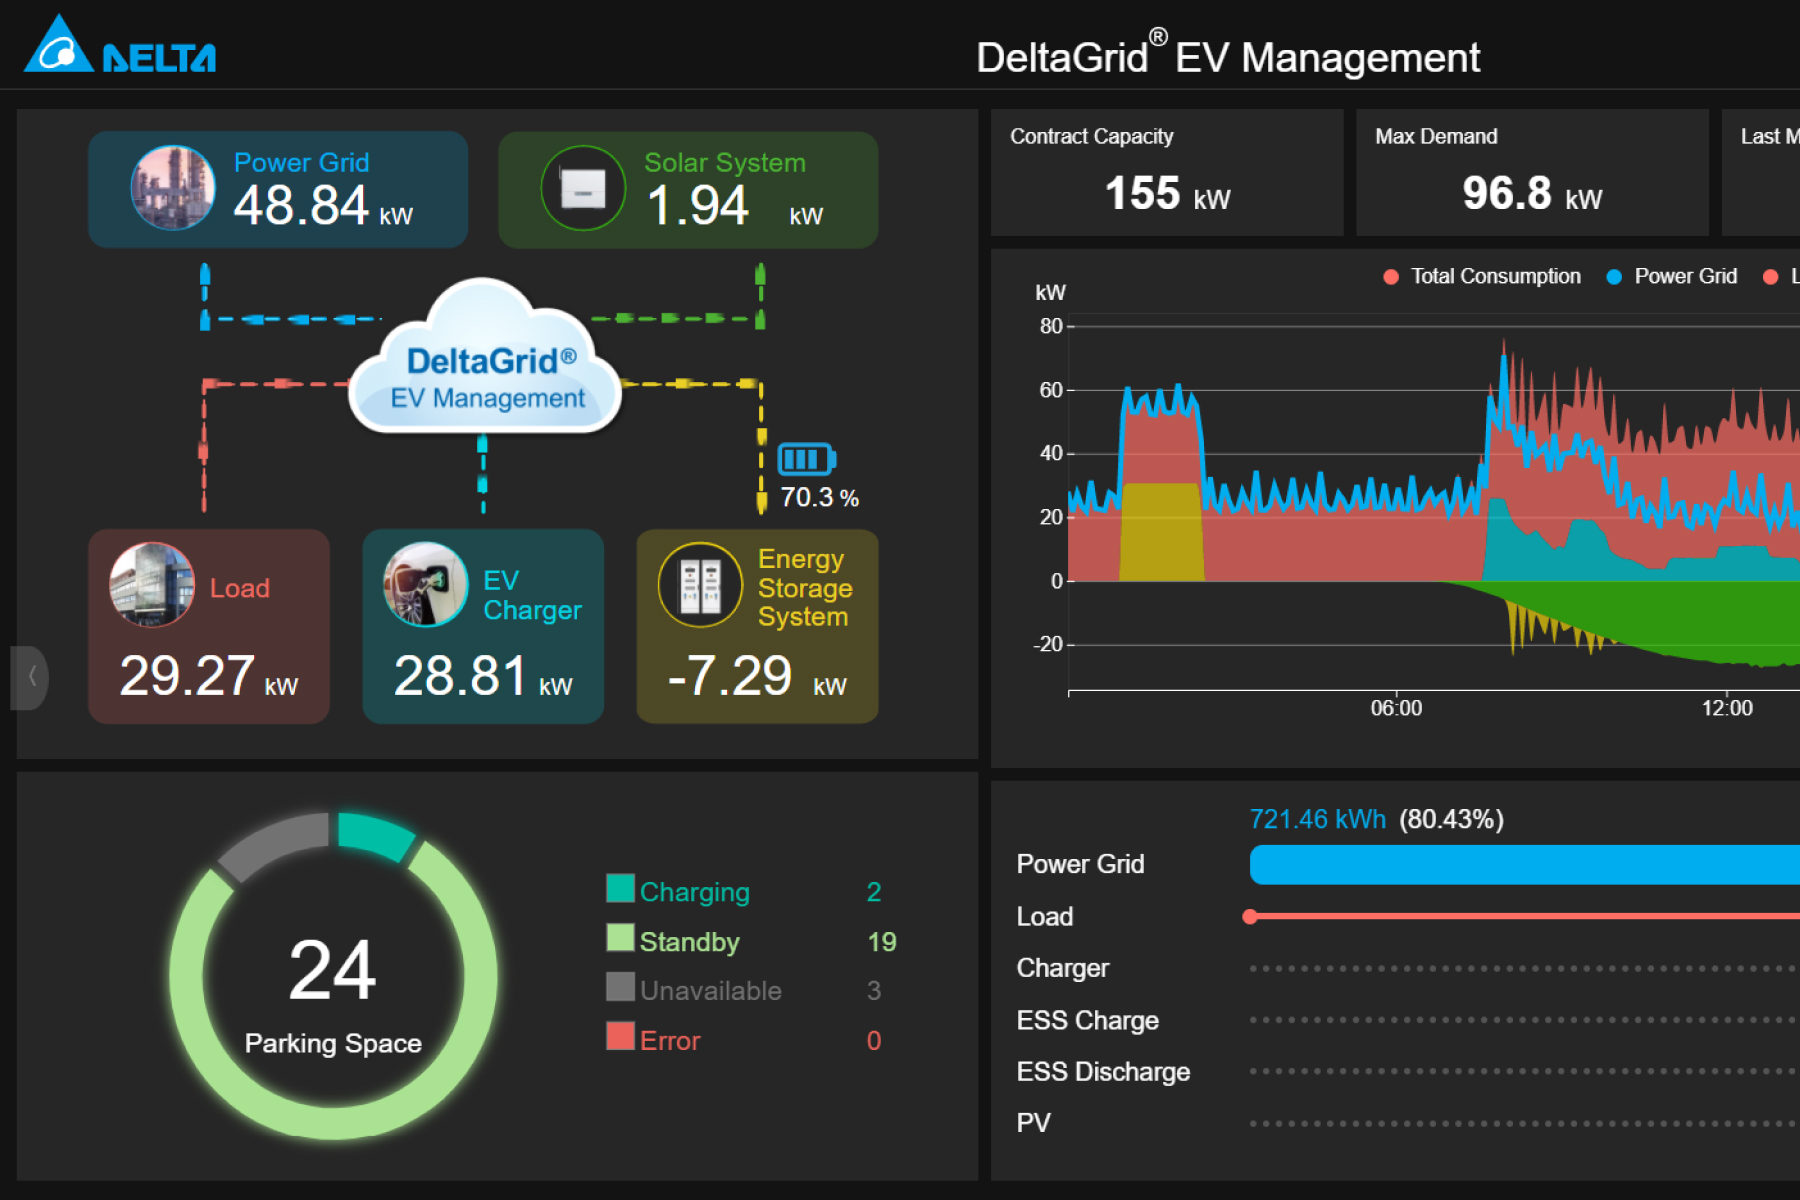Click the Power Grid 48.84 kW card

coord(278,189)
